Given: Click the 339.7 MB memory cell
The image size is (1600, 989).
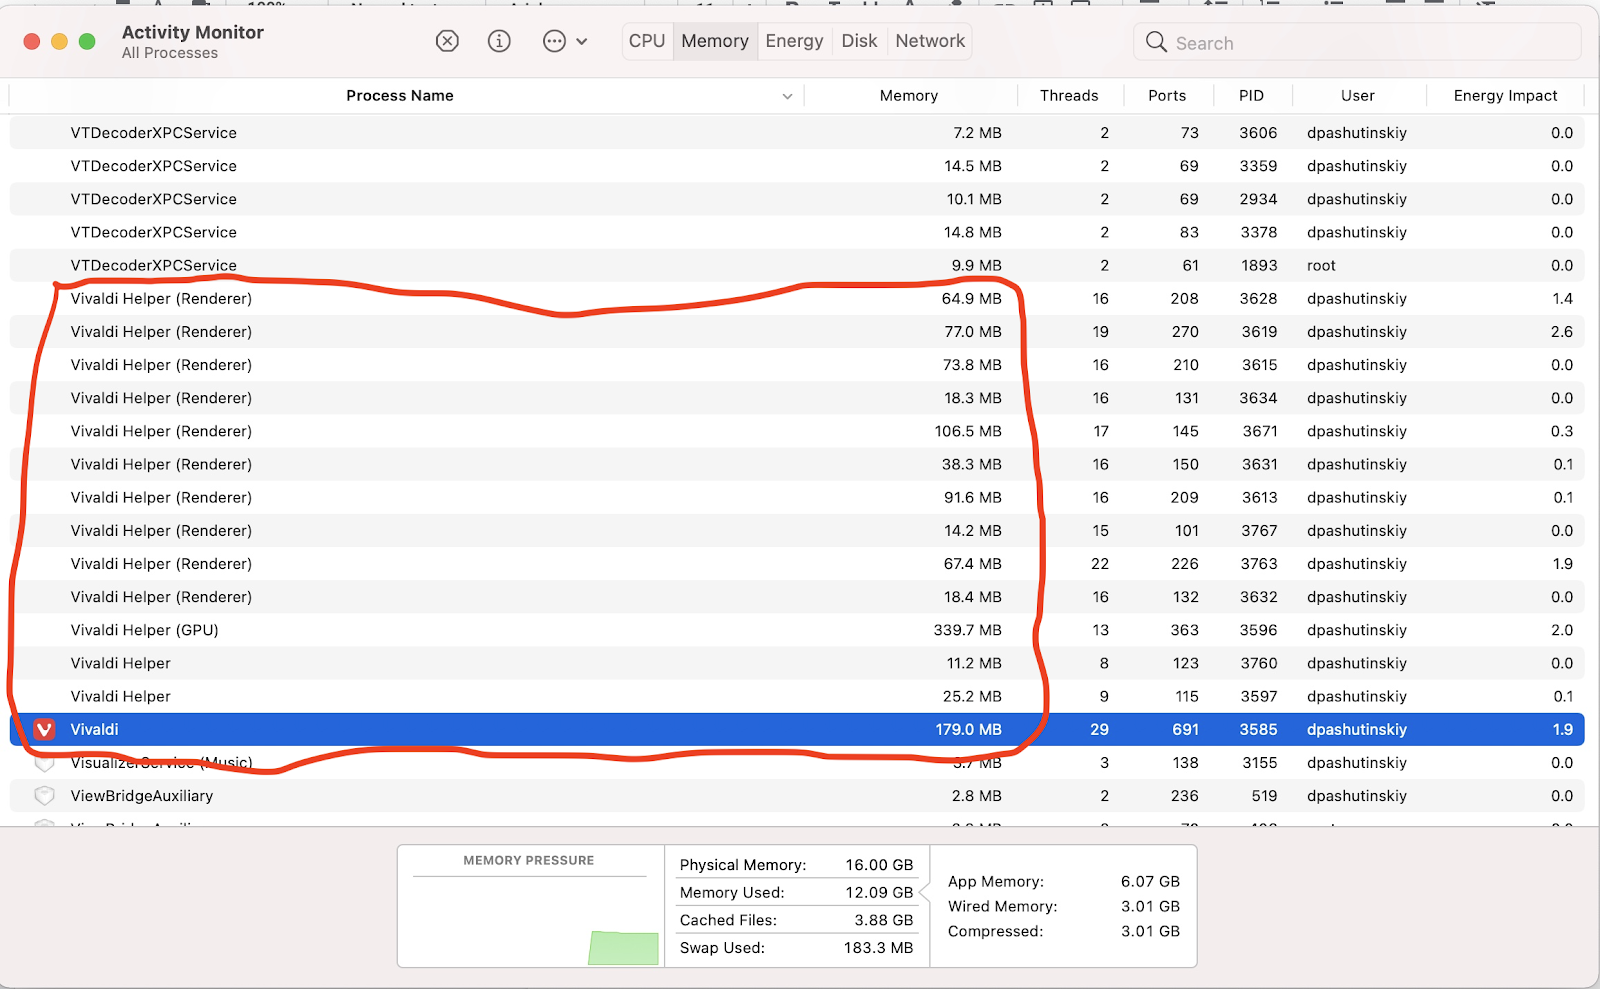Looking at the screenshot, I should [x=967, y=630].
